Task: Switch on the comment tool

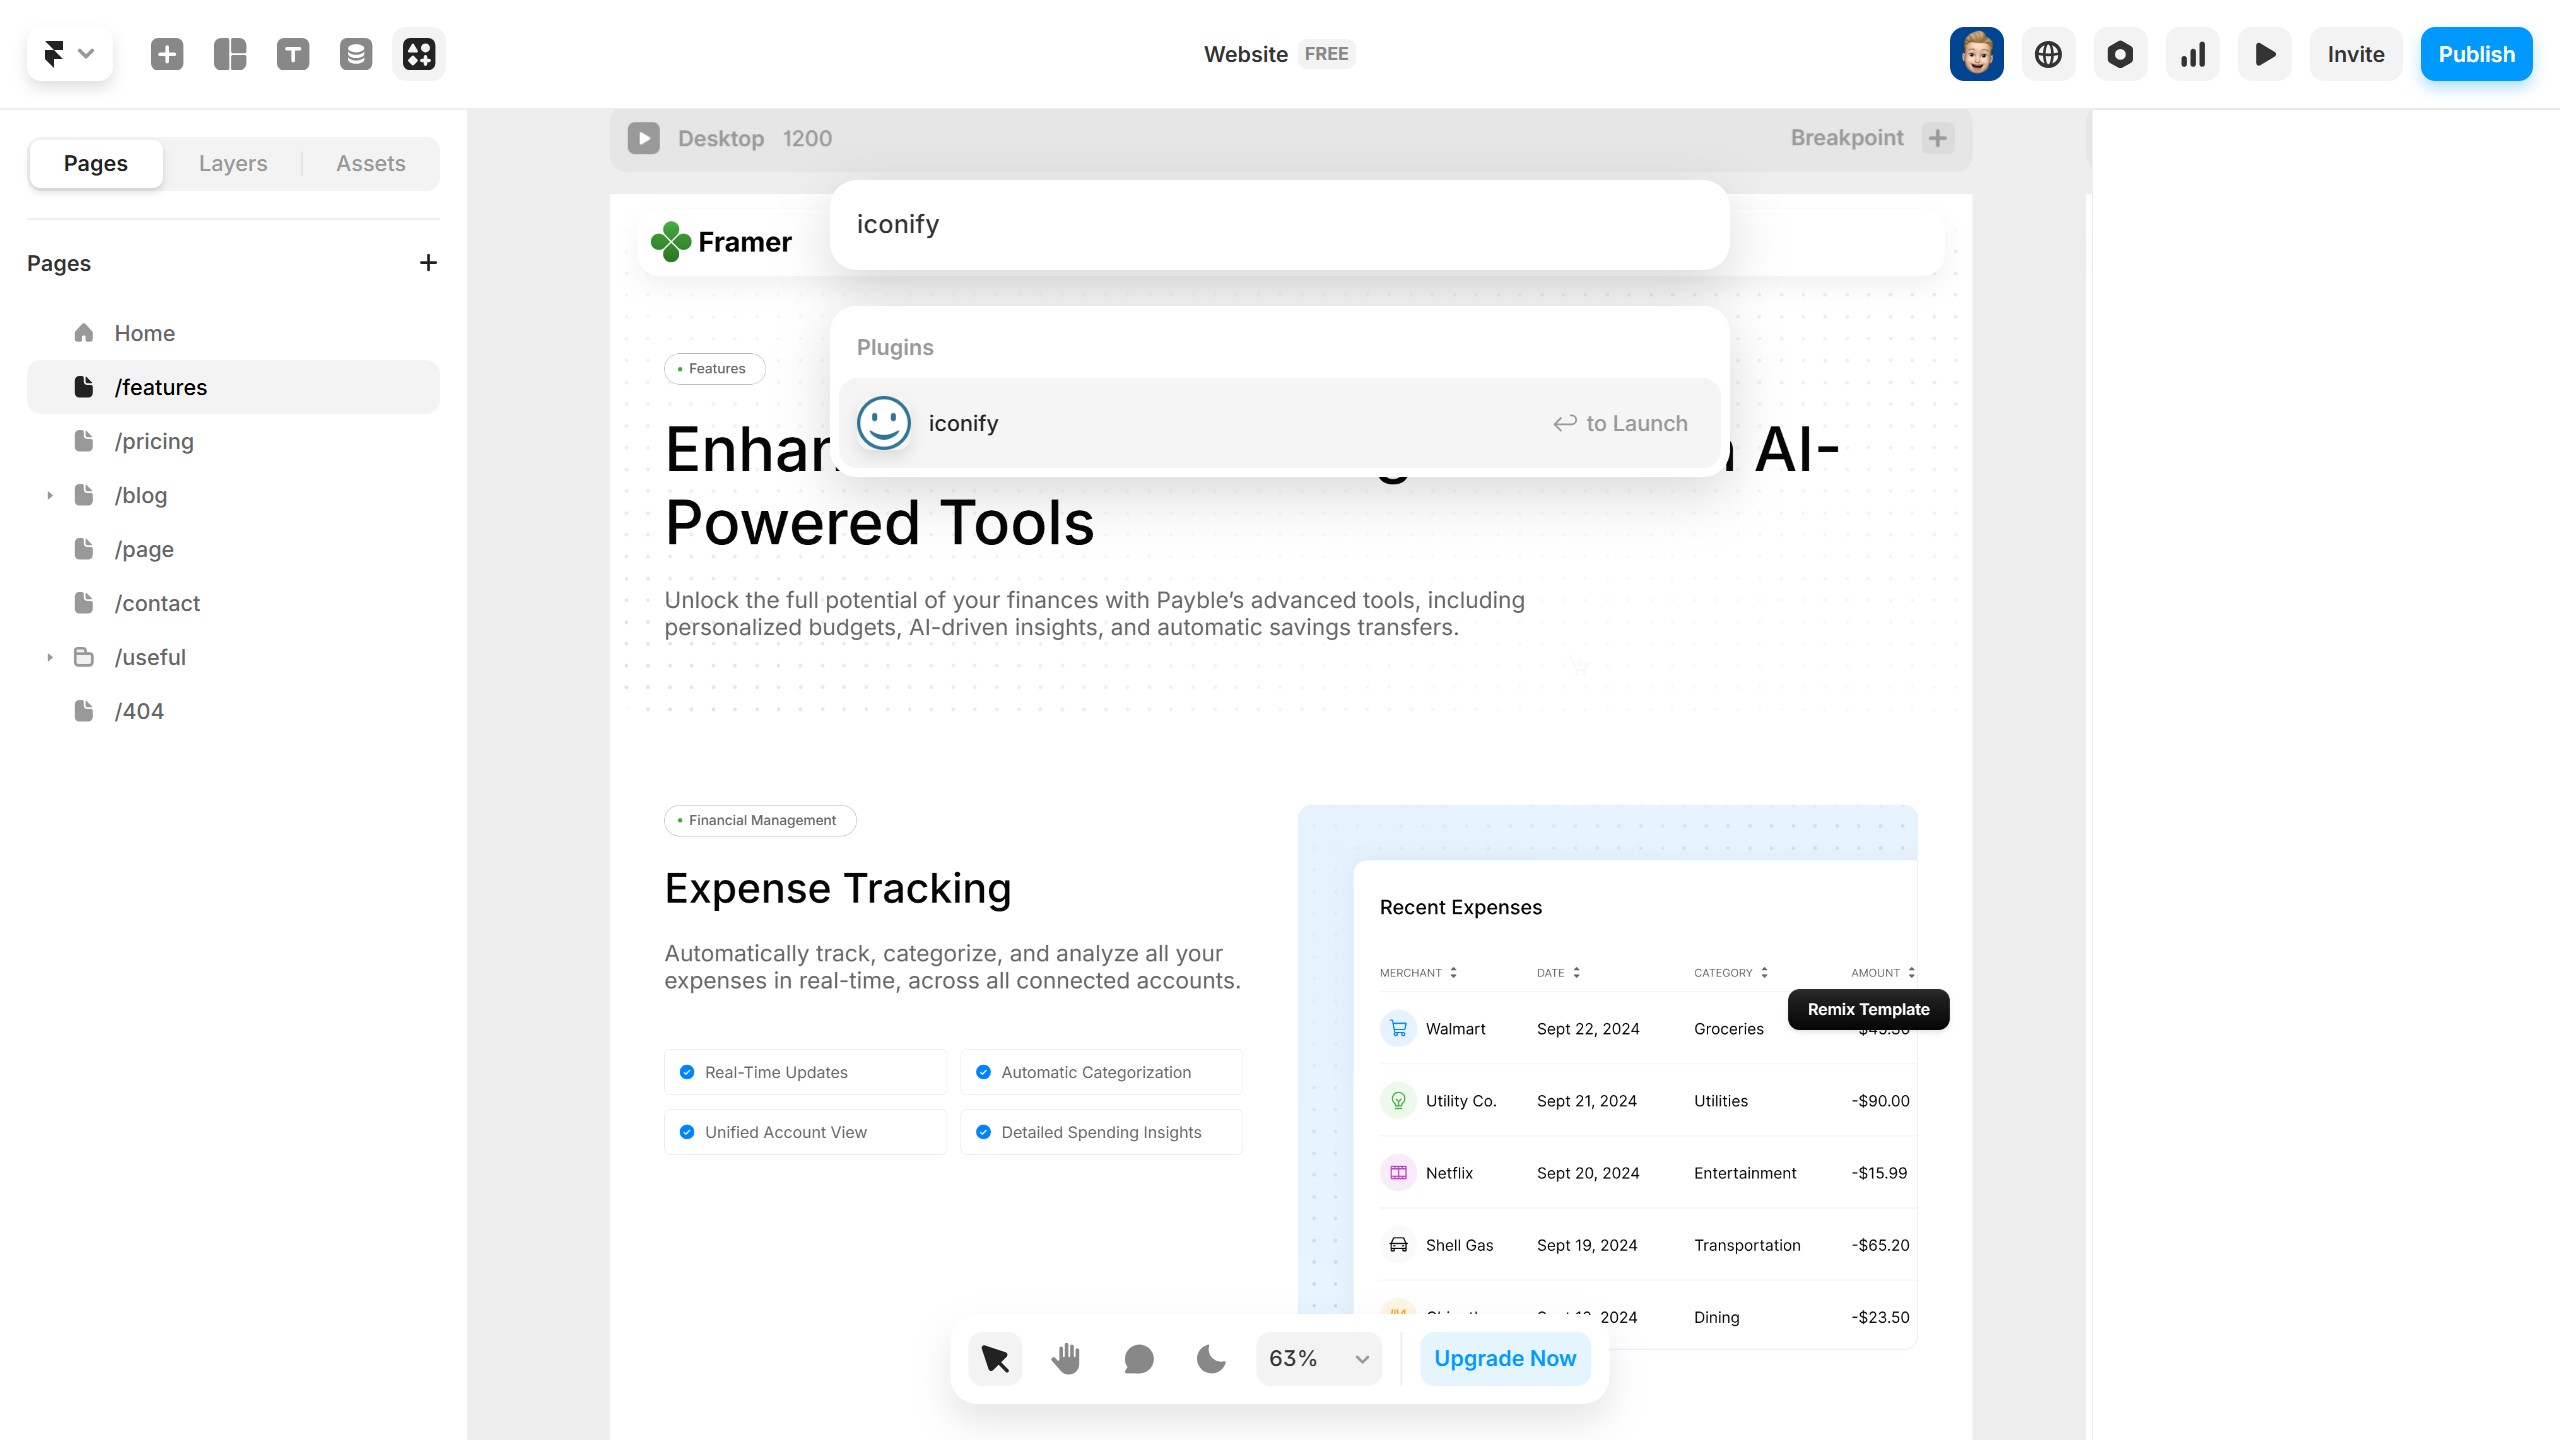Action: 1139,1358
